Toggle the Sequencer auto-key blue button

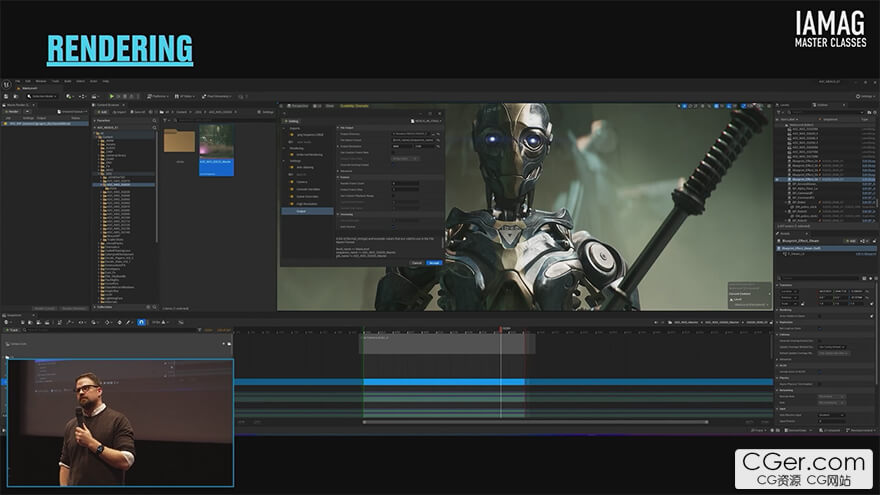coord(141,322)
